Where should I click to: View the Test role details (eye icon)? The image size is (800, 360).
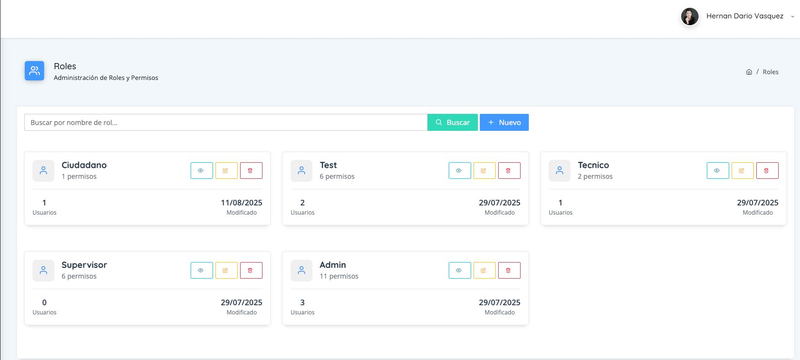pos(460,171)
